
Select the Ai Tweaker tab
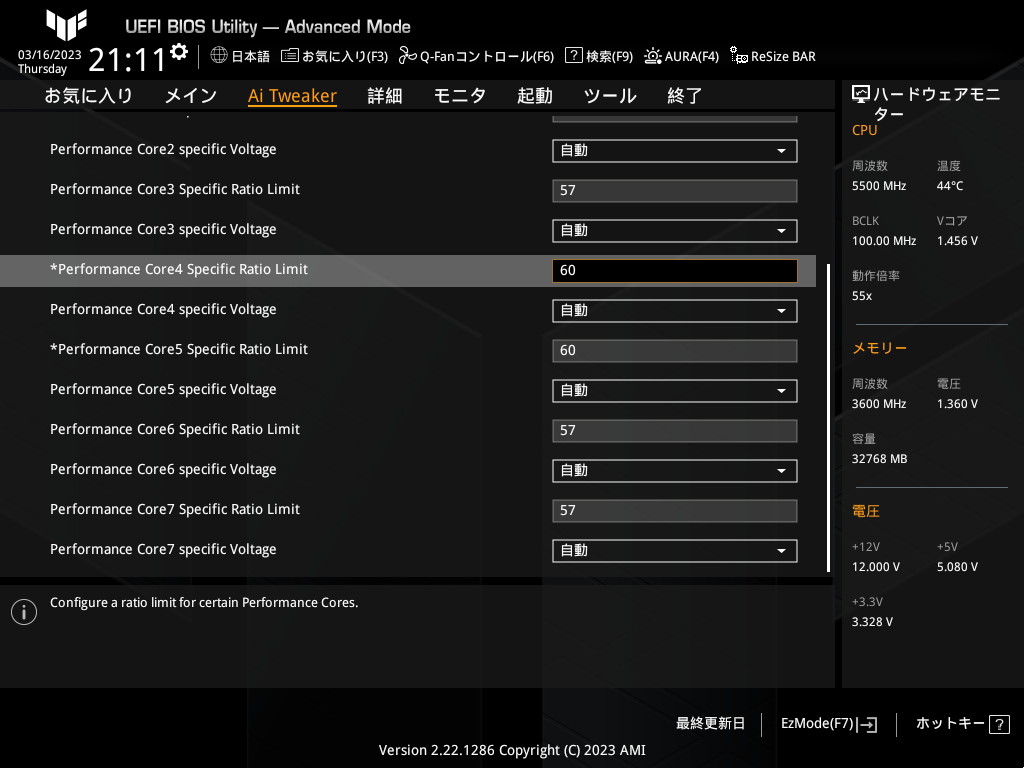(292, 96)
